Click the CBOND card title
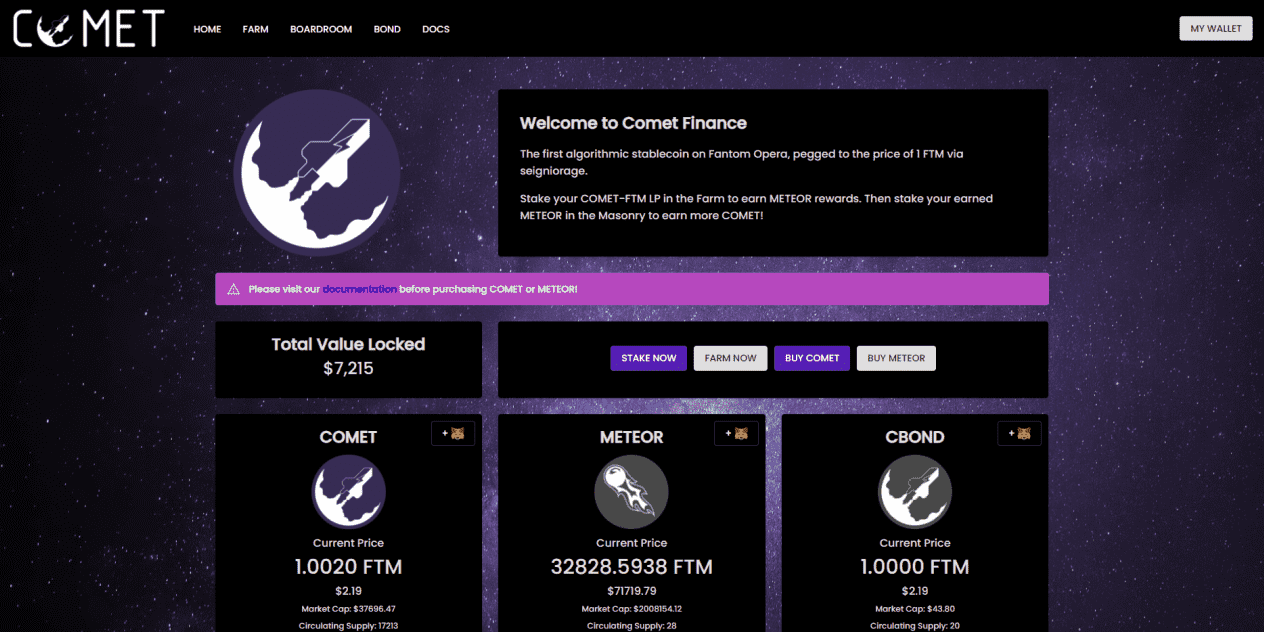1264x632 pixels. 915,437
